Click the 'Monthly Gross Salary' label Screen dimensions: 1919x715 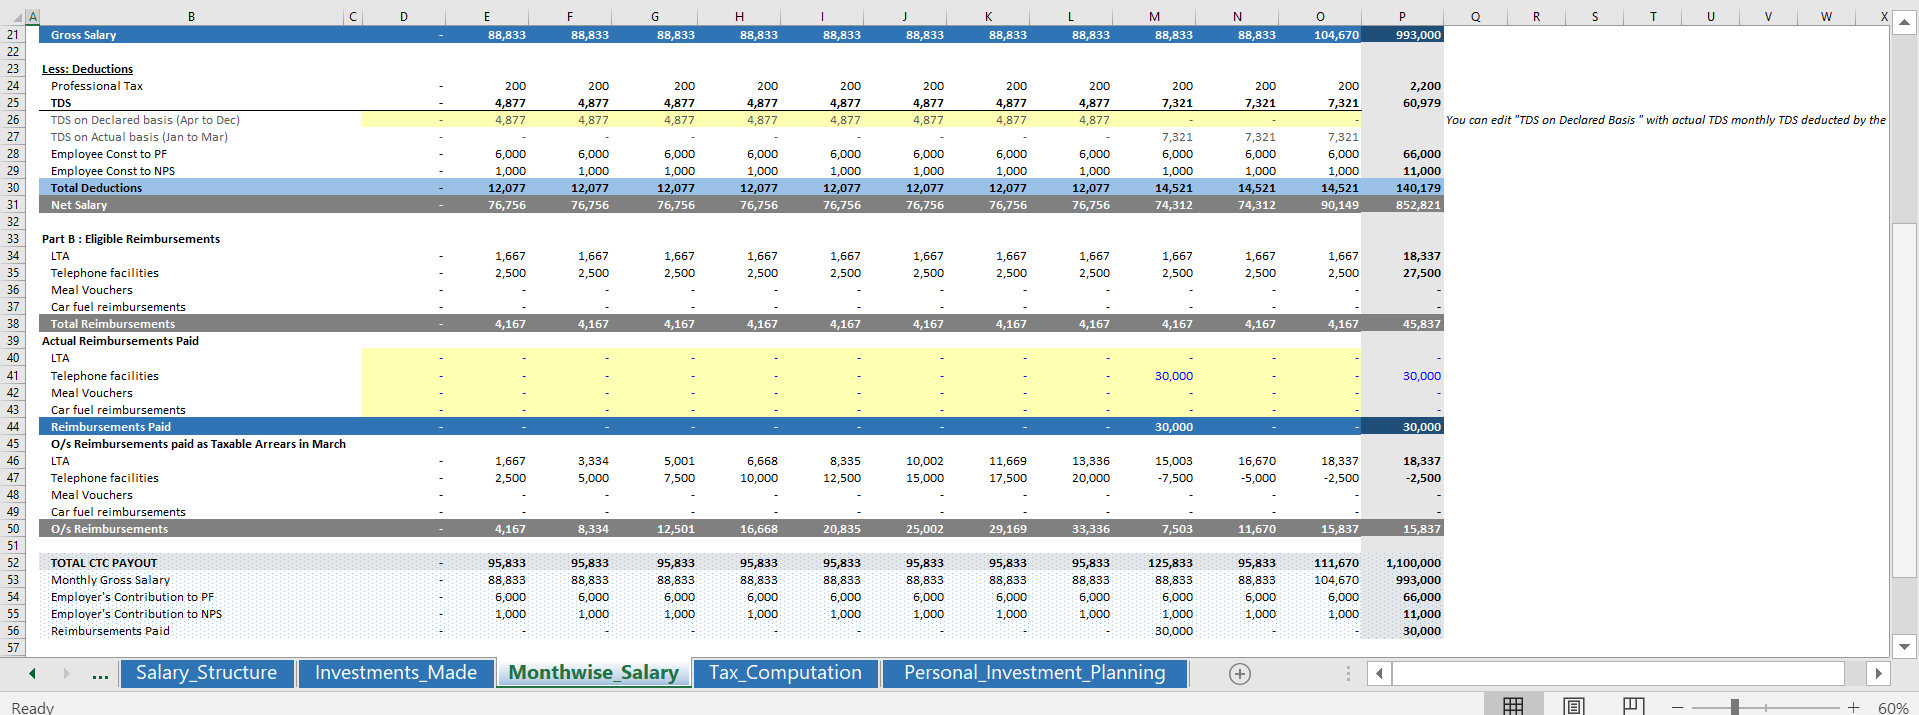(111, 580)
